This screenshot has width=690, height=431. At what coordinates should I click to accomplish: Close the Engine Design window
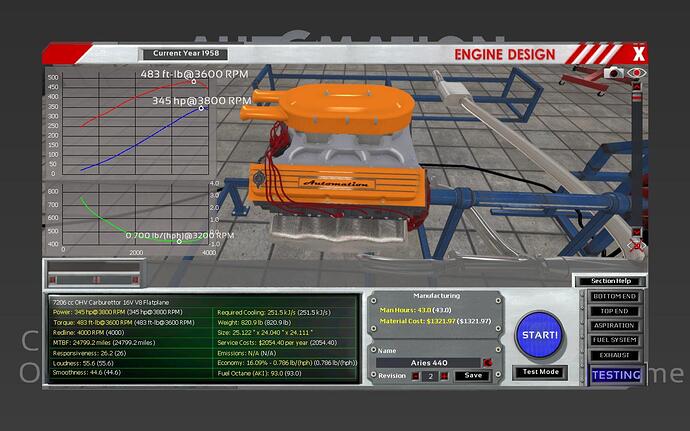pos(639,53)
